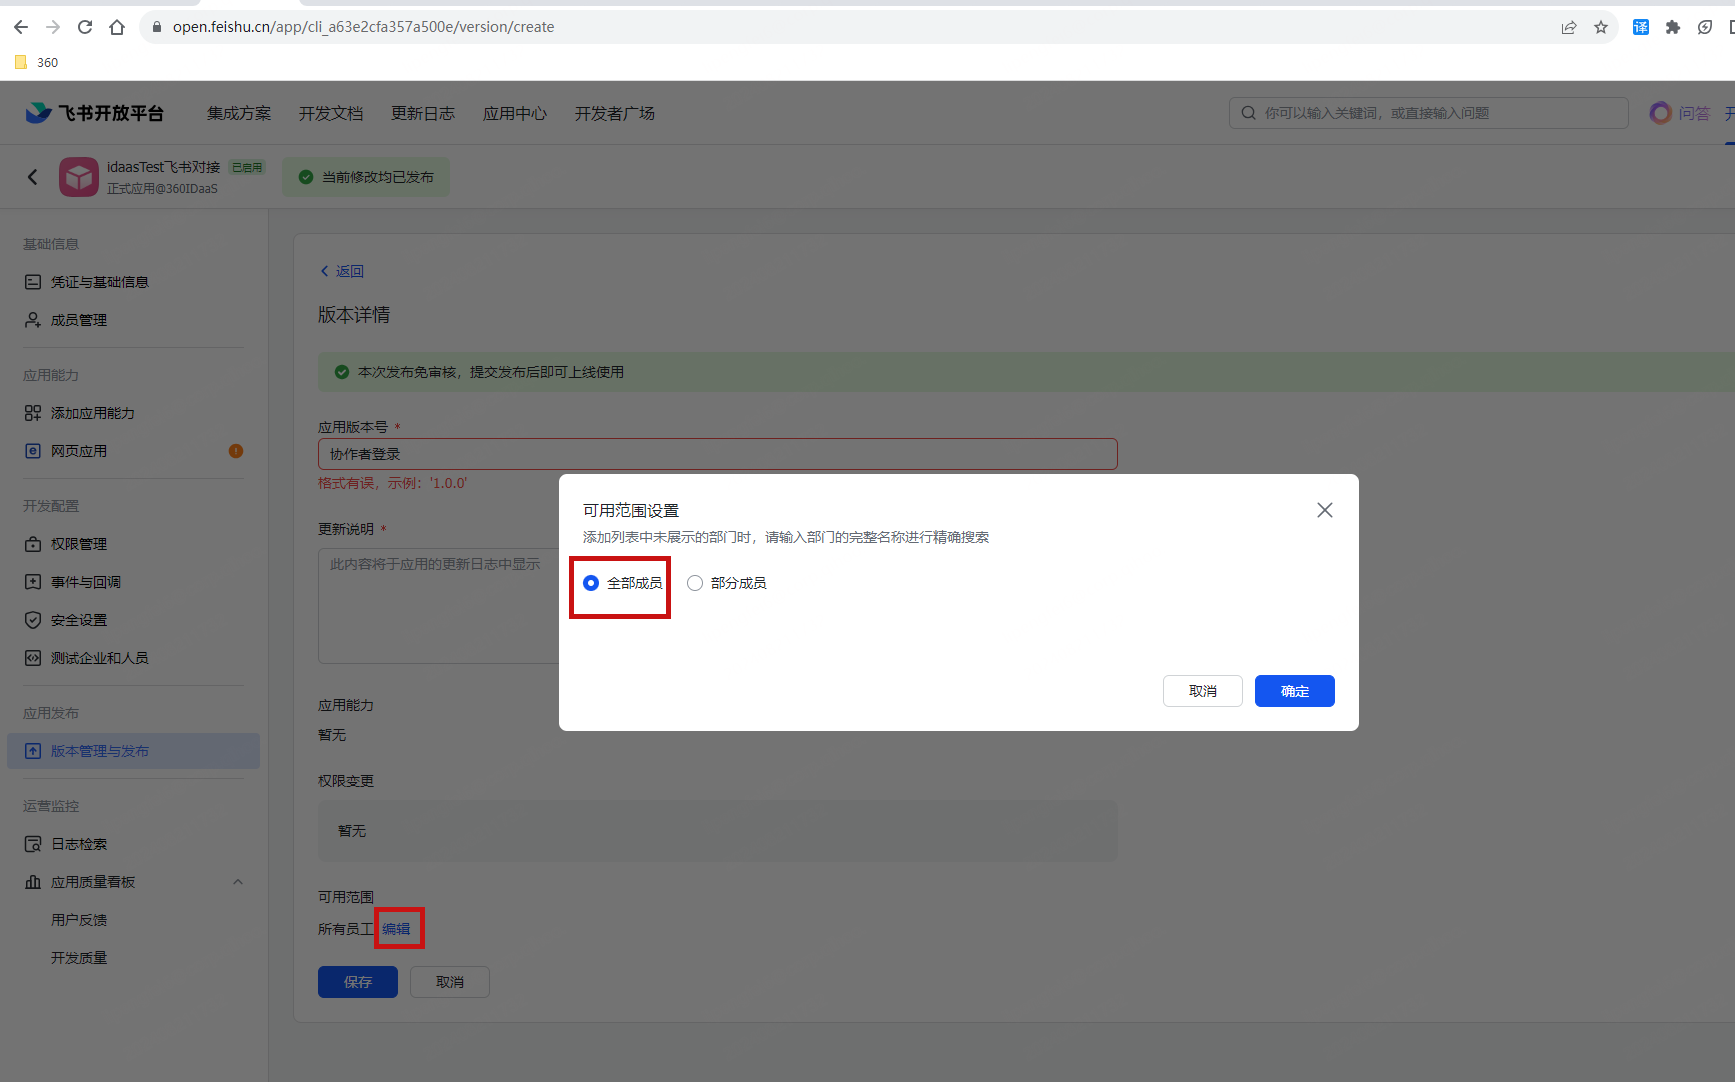Click the 当前修改均已发布 status badge
The image size is (1735, 1082).
[x=366, y=177]
